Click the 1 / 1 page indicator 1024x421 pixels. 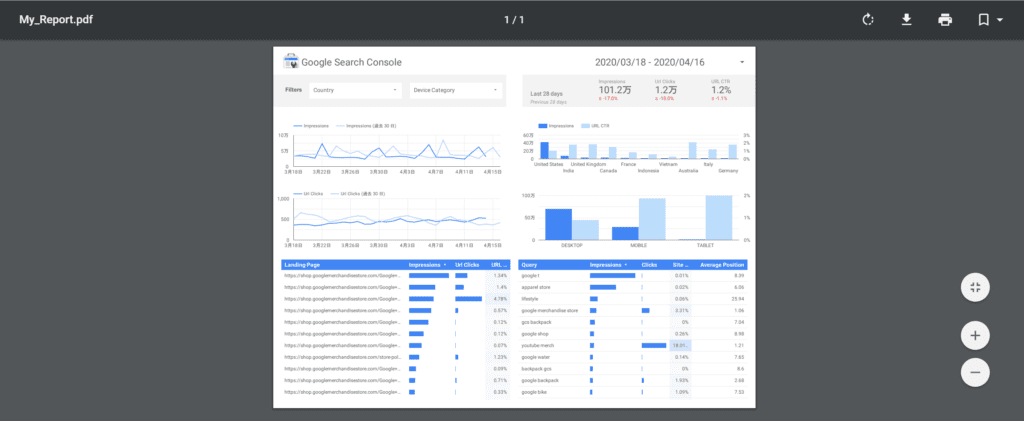pyautogui.click(x=514, y=20)
